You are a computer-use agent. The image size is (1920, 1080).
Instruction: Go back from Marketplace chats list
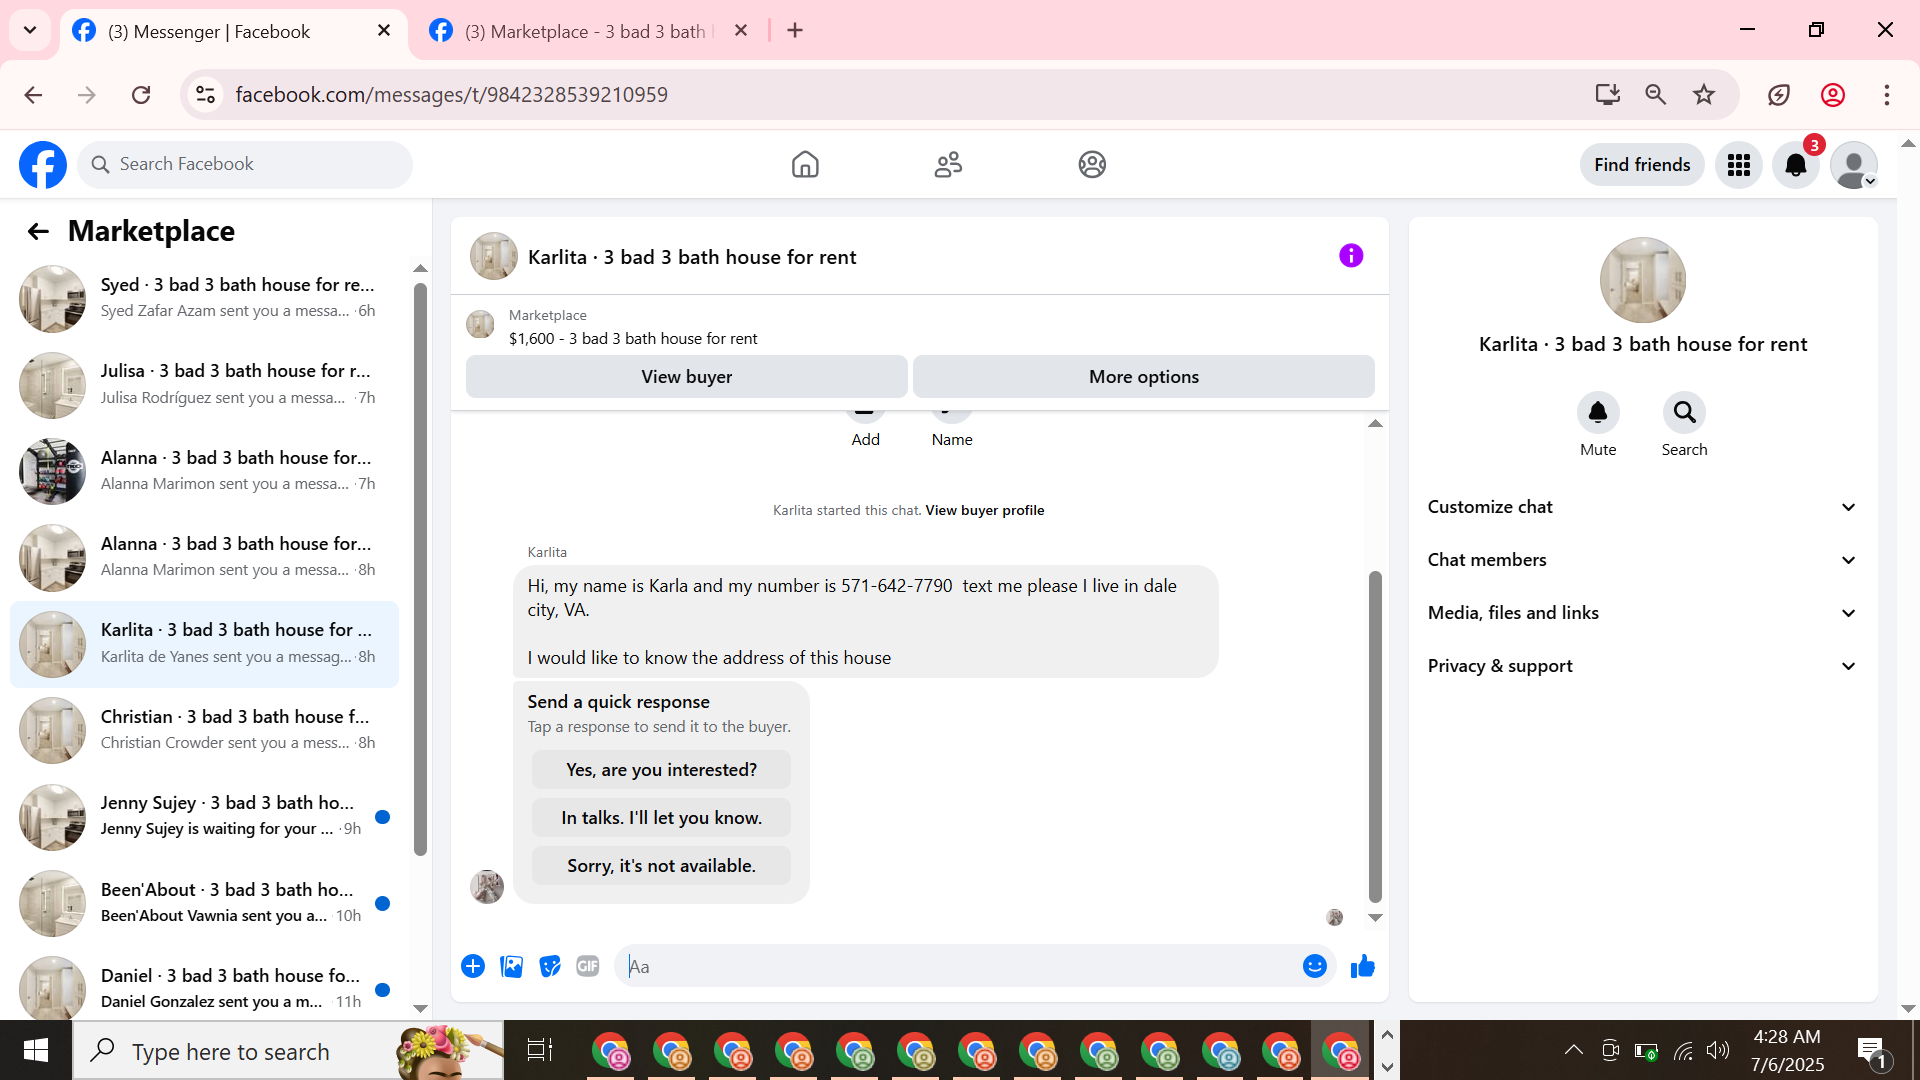(38, 232)
